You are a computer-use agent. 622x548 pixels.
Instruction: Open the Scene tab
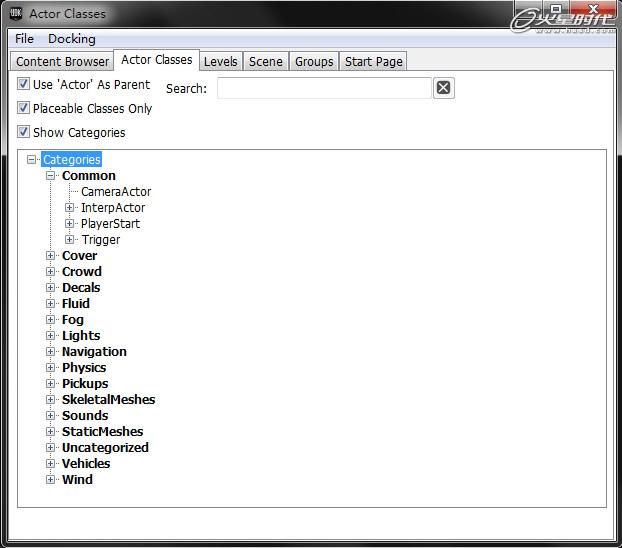pos(266,62)
